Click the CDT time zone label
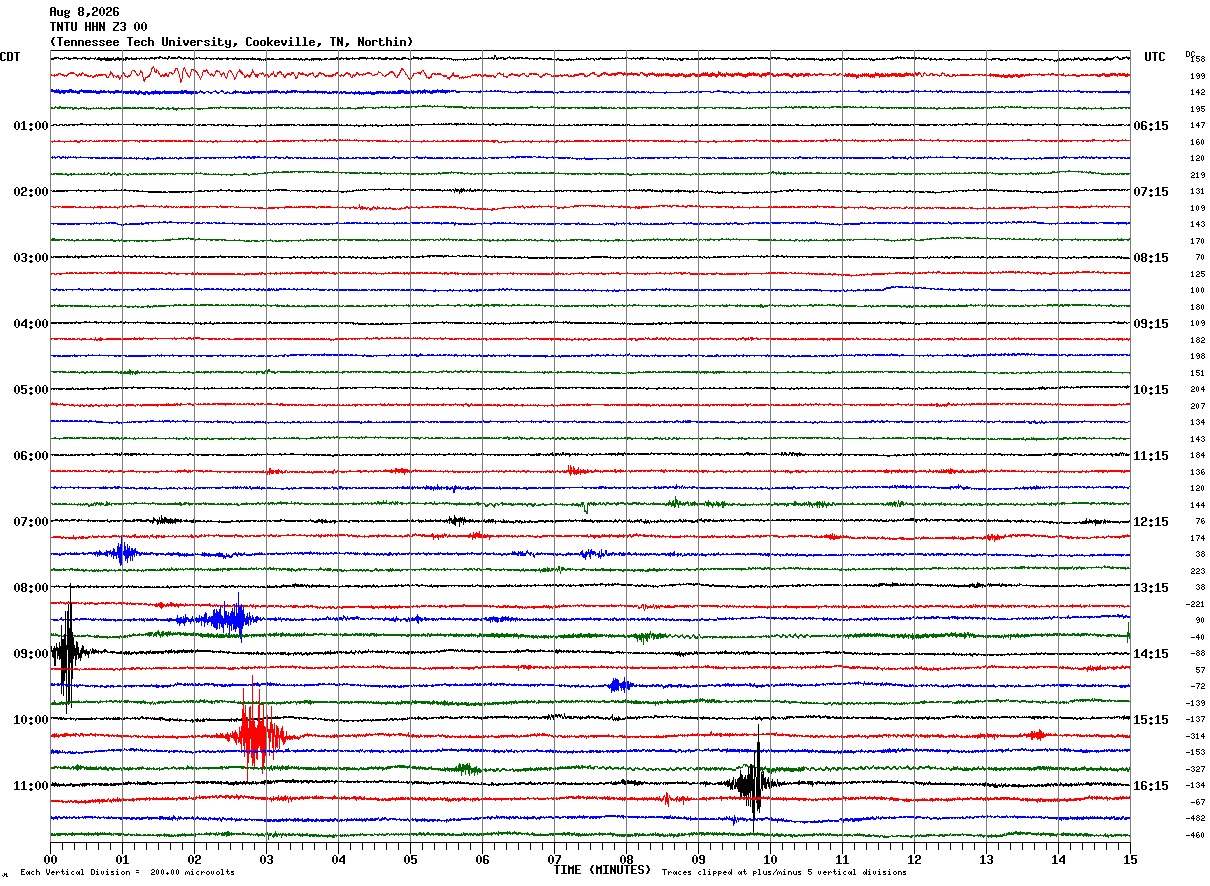The width and height of the screenshot is (1210, 886). (10, 57)
